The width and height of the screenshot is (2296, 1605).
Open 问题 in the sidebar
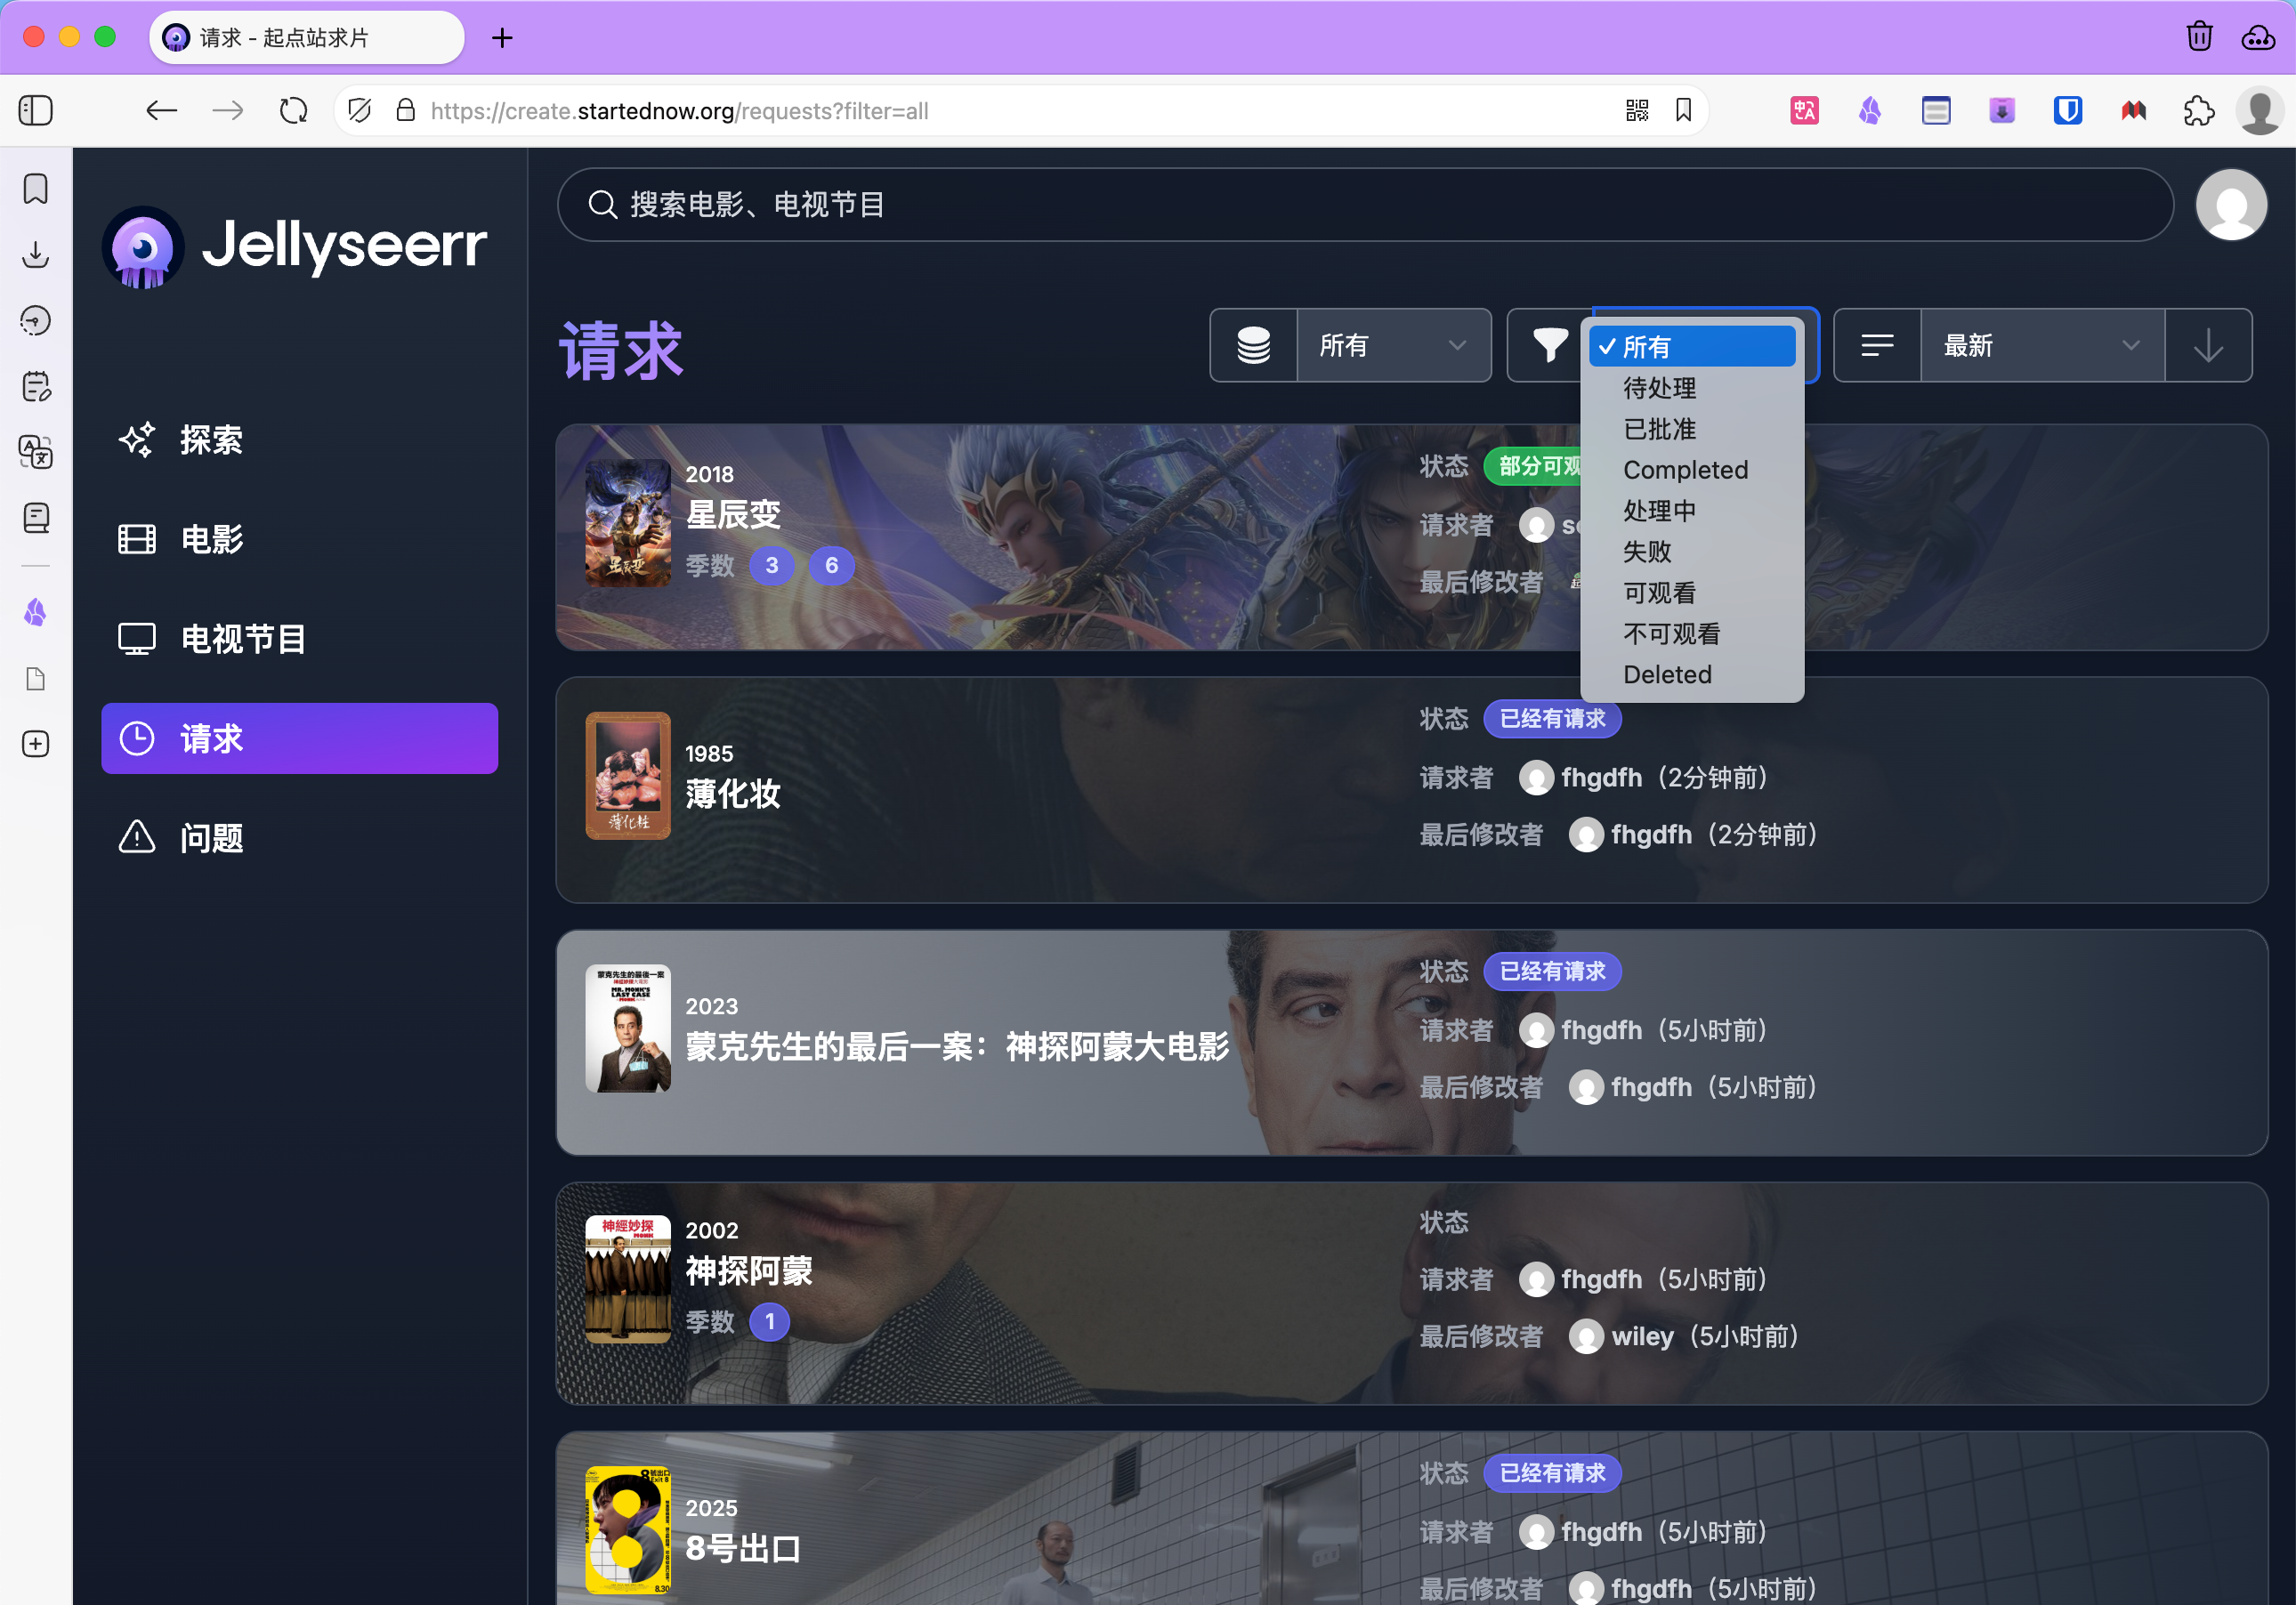[x=299, y=838]
